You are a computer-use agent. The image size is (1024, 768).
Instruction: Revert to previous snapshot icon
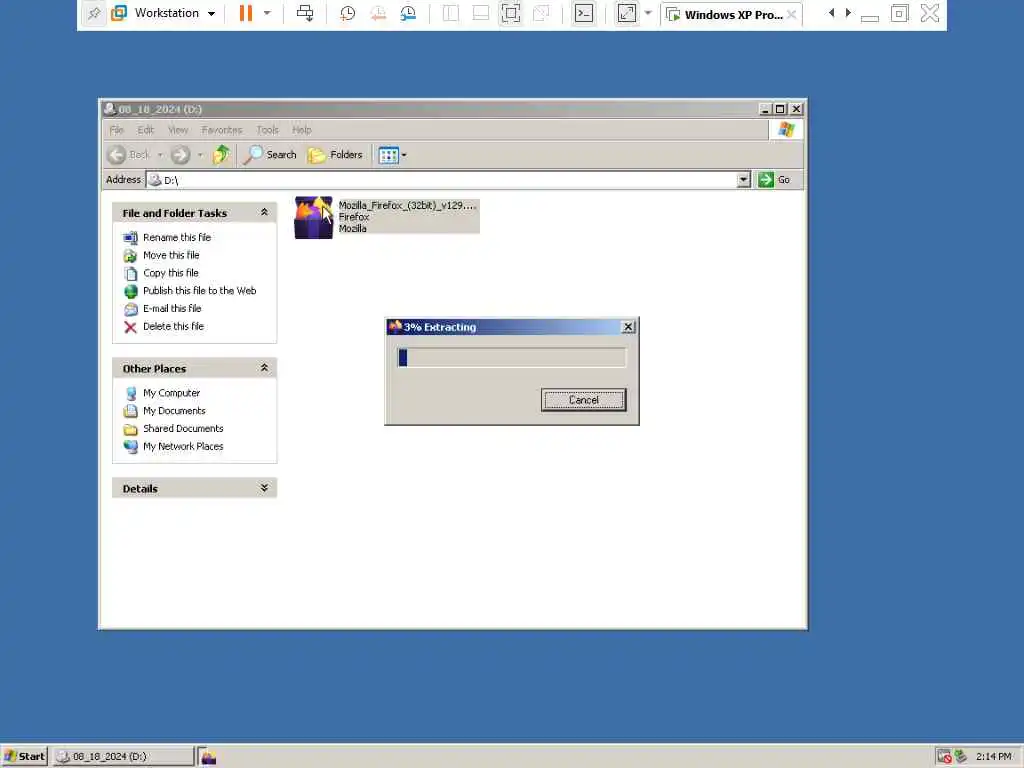(x=377, y=13)
